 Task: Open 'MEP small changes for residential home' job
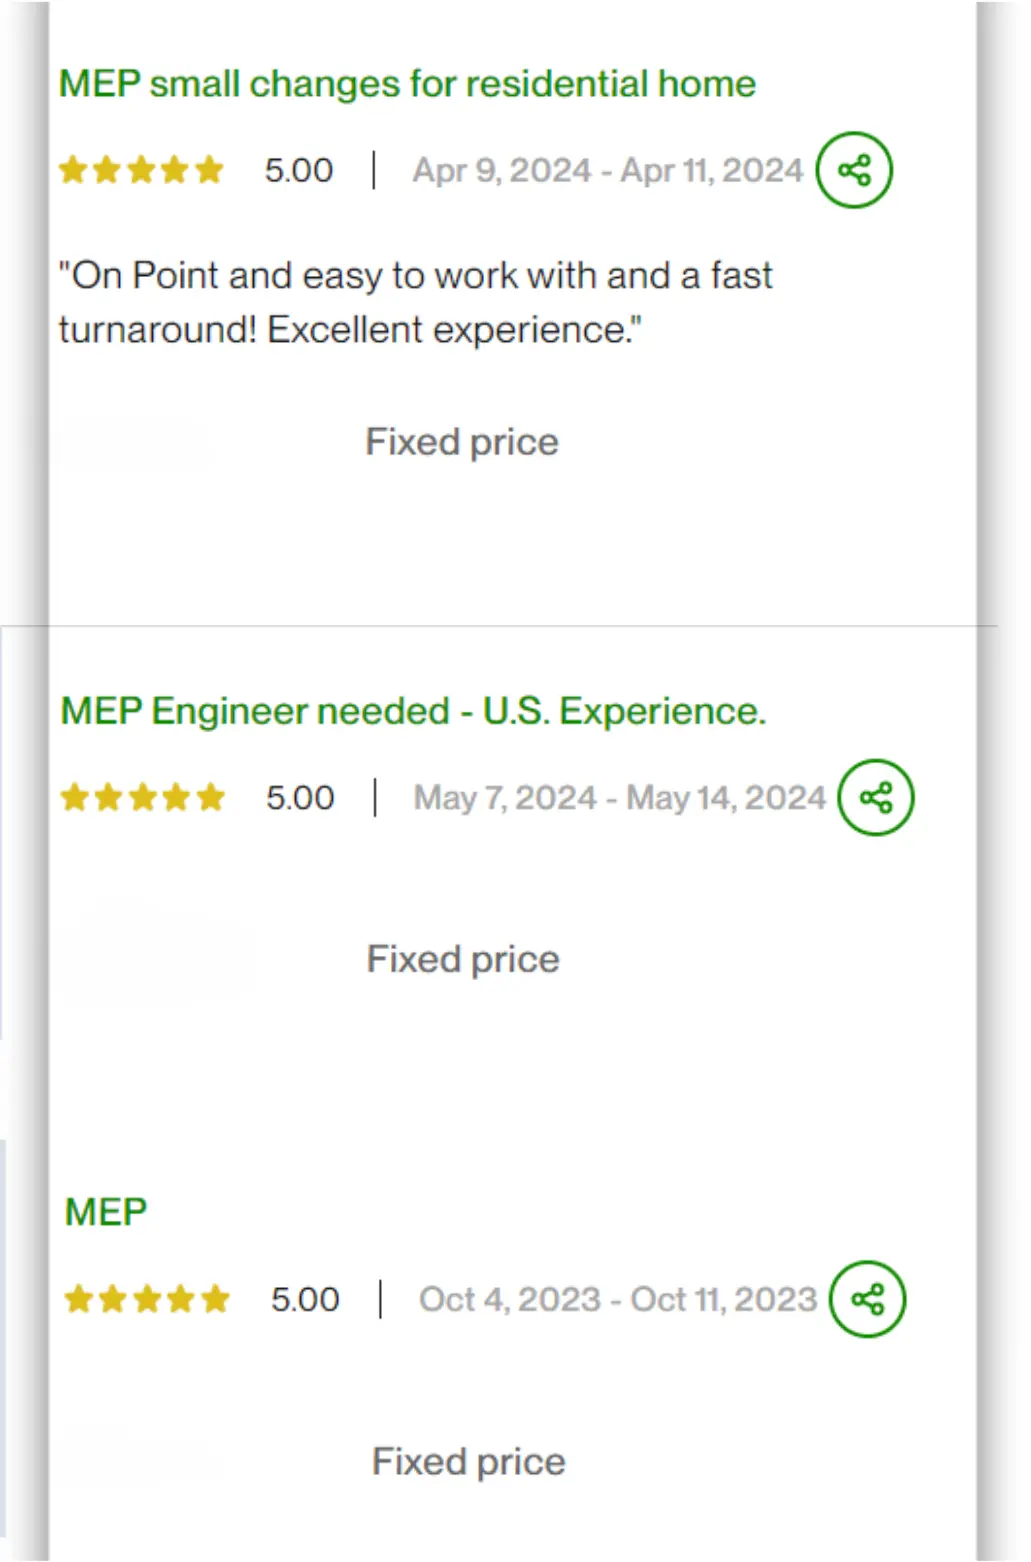pyautogui.click(x=407, y=83)
